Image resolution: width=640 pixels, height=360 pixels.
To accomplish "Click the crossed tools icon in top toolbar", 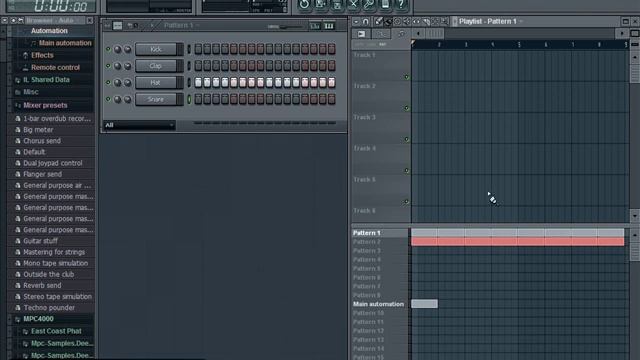I will click(353, 4).
